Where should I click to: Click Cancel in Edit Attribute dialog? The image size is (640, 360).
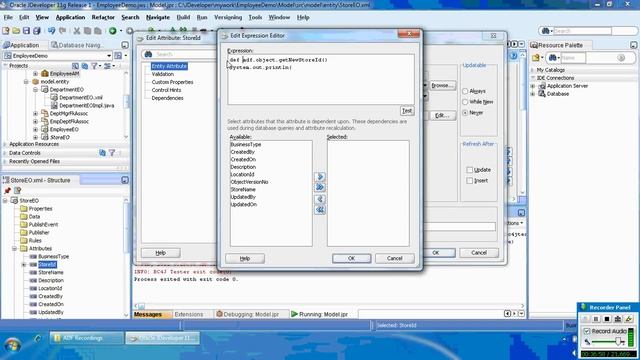pyautogui.click(x=479, y=253)
